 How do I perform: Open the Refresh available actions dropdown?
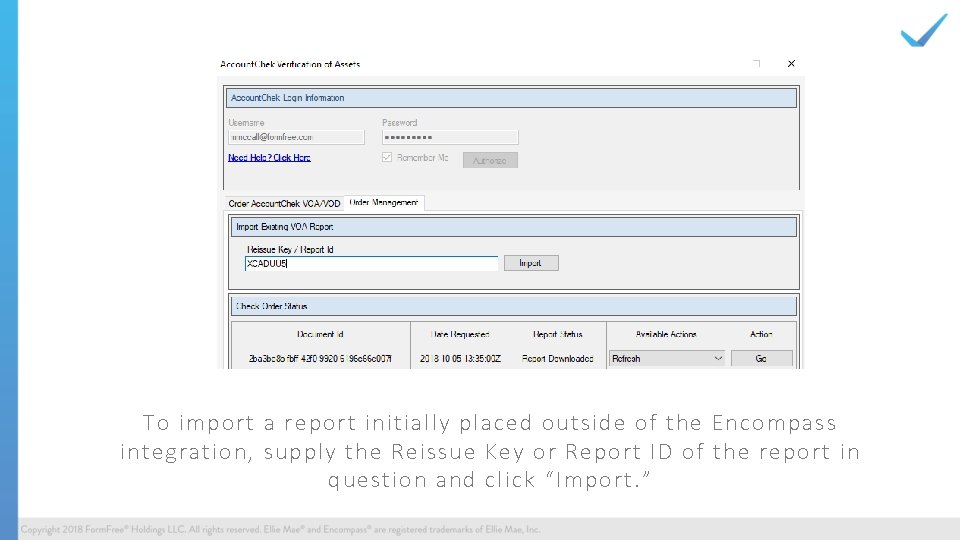pos(667,359)
